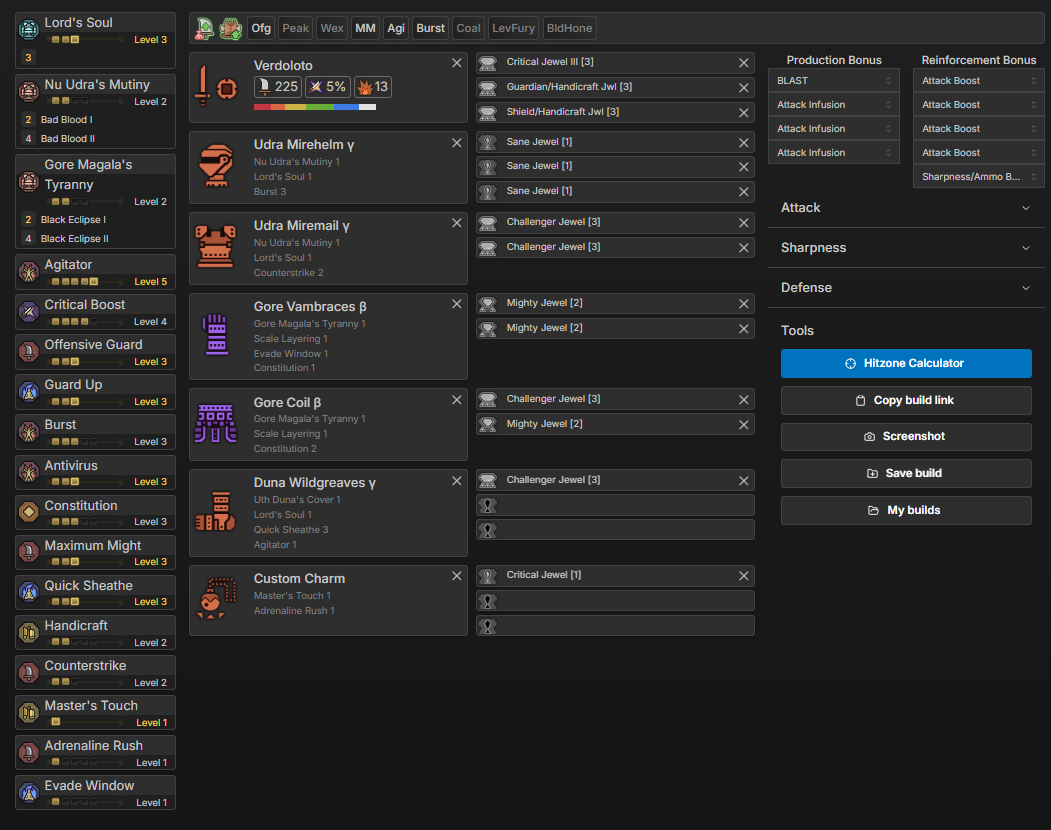The width and height of the screenshot is (1051, 830).
Task: Toggle the Ofg buff
Action: click(x=261, y=28)
